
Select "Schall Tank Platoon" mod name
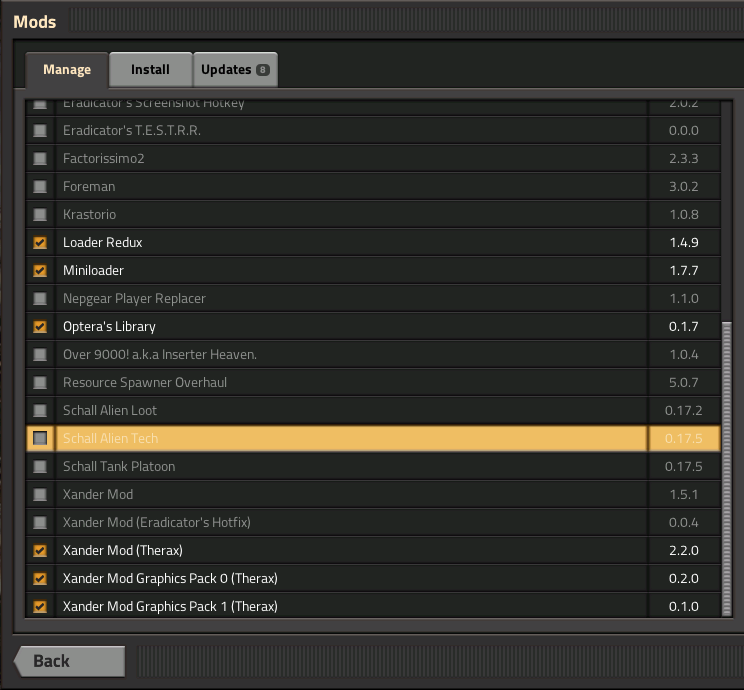119,466
